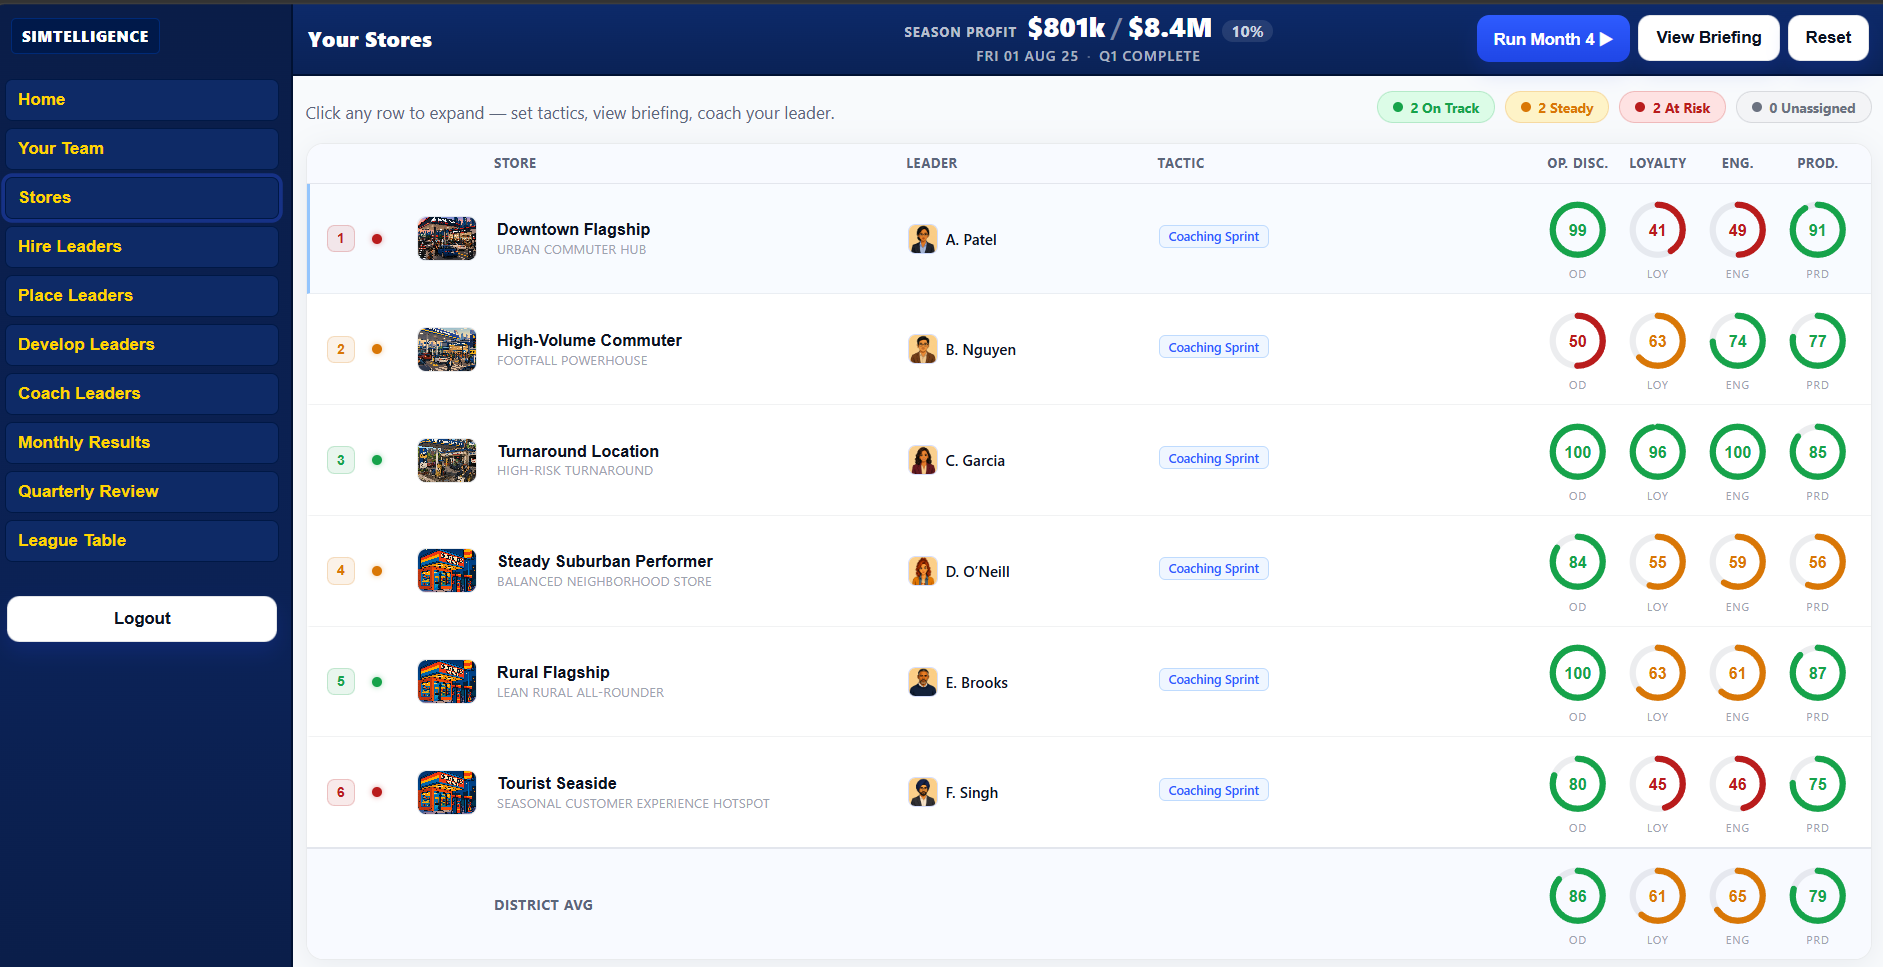Click Turnaround Location's loyalty gauge showing 96

pos(1657,452)
